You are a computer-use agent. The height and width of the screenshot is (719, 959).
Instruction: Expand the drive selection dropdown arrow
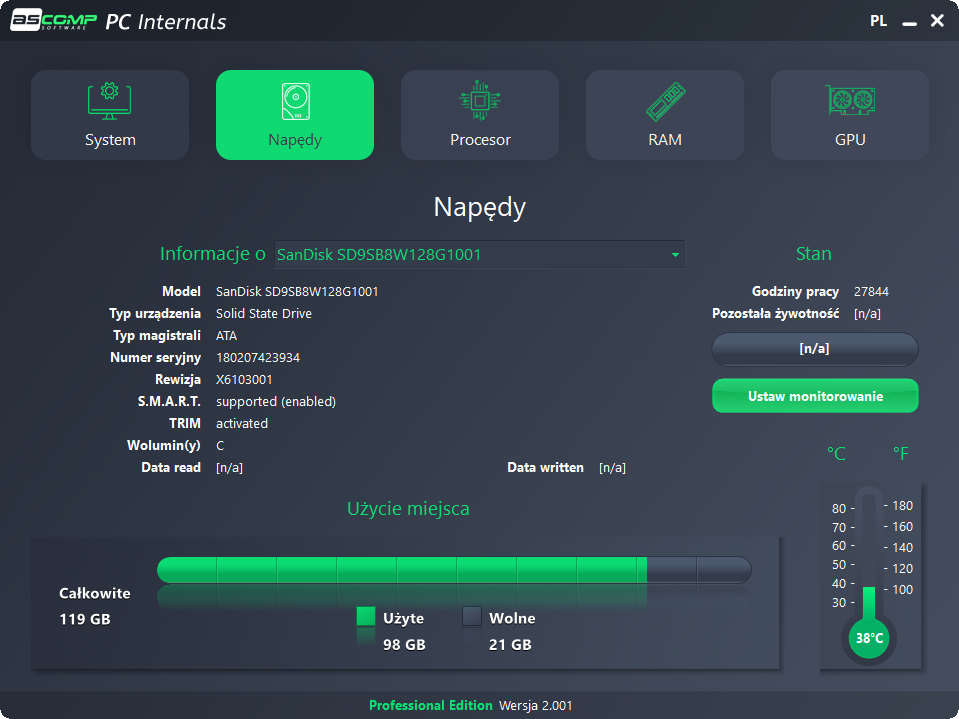point(675,254)
